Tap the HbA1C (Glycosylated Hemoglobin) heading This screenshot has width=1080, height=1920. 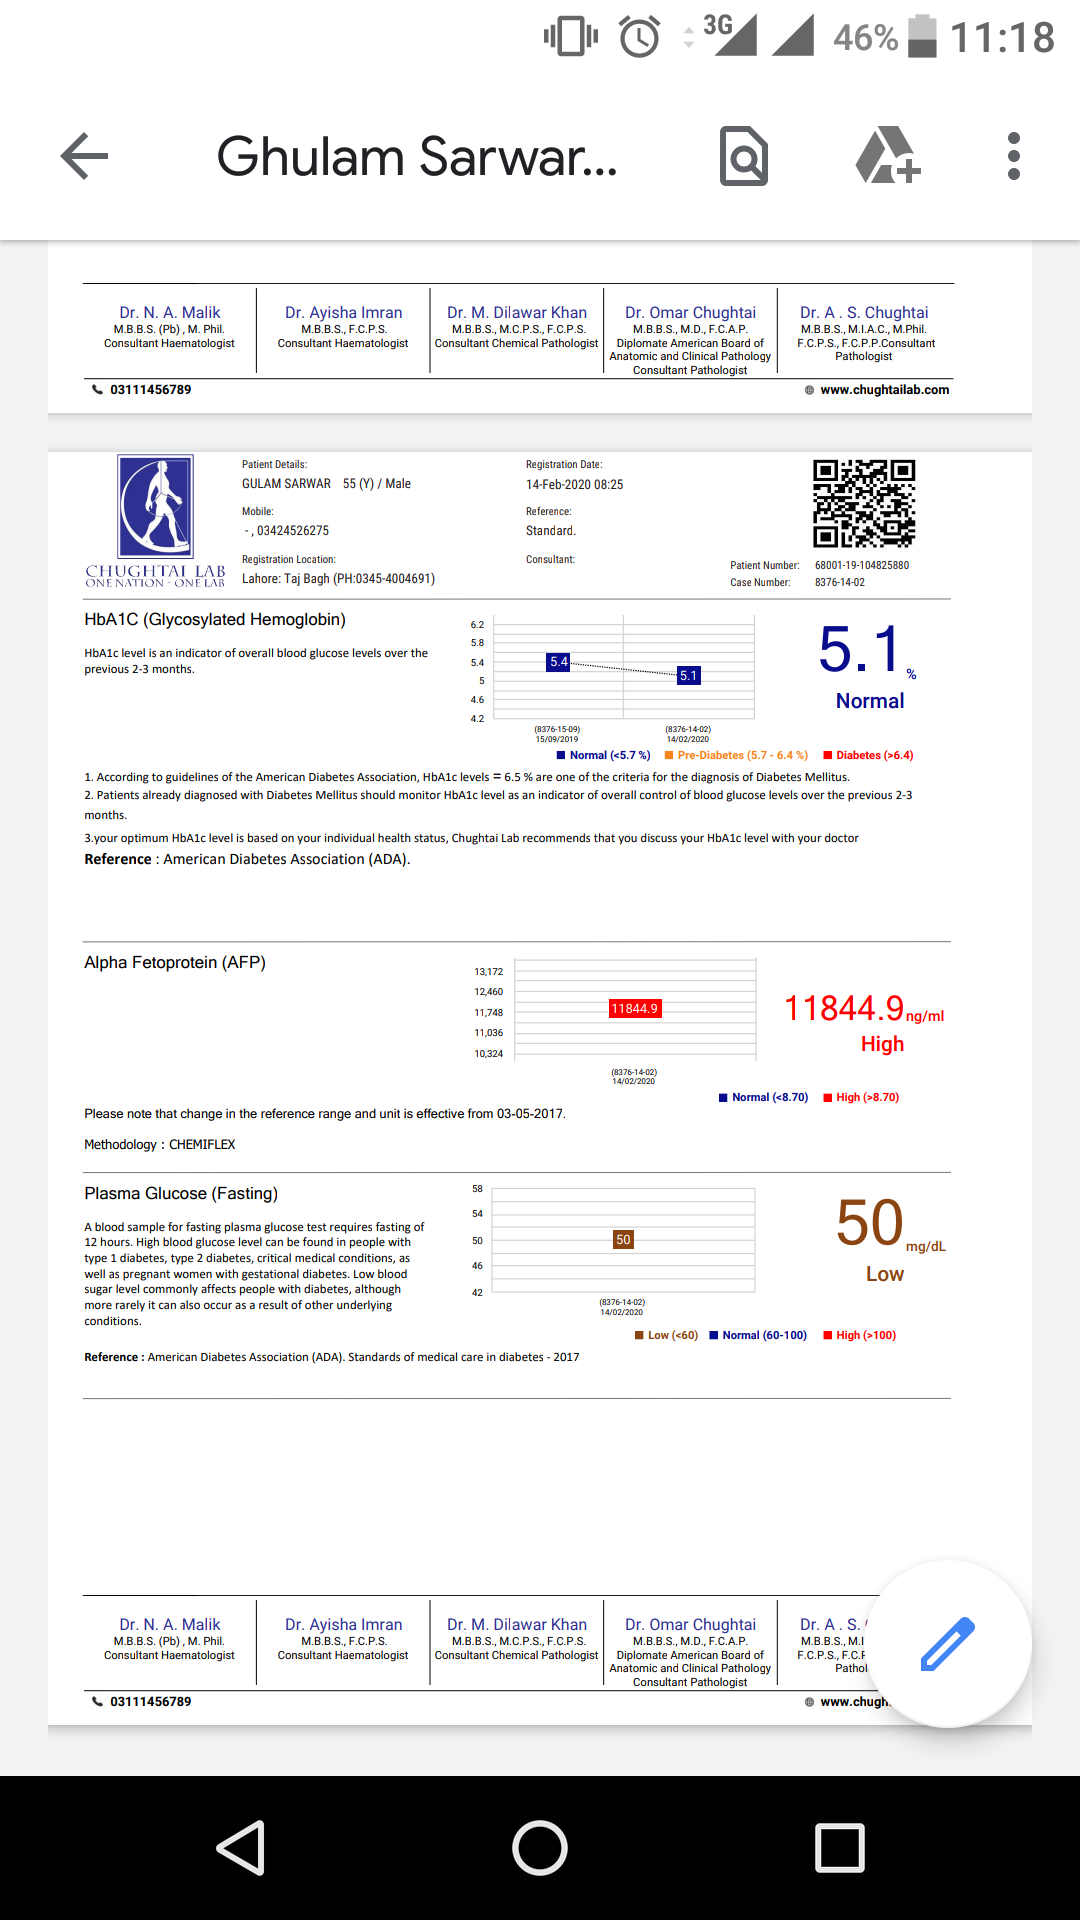click(215, 620)
